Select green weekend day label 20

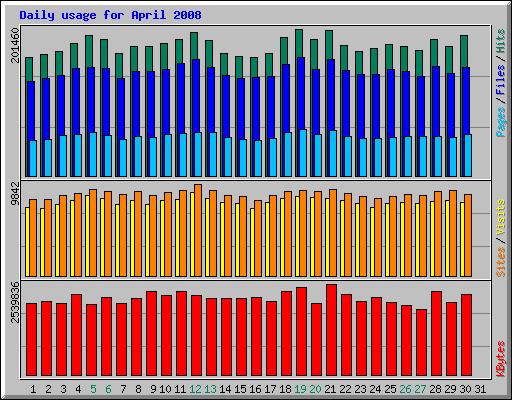[315, 389]
